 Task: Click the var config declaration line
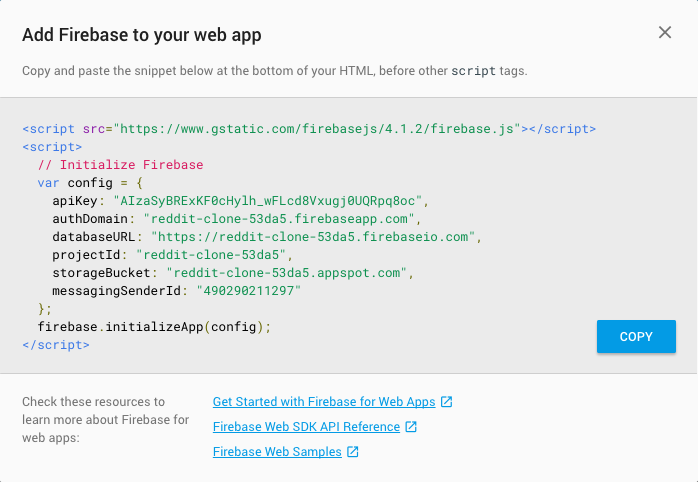[x=90, y=182]
